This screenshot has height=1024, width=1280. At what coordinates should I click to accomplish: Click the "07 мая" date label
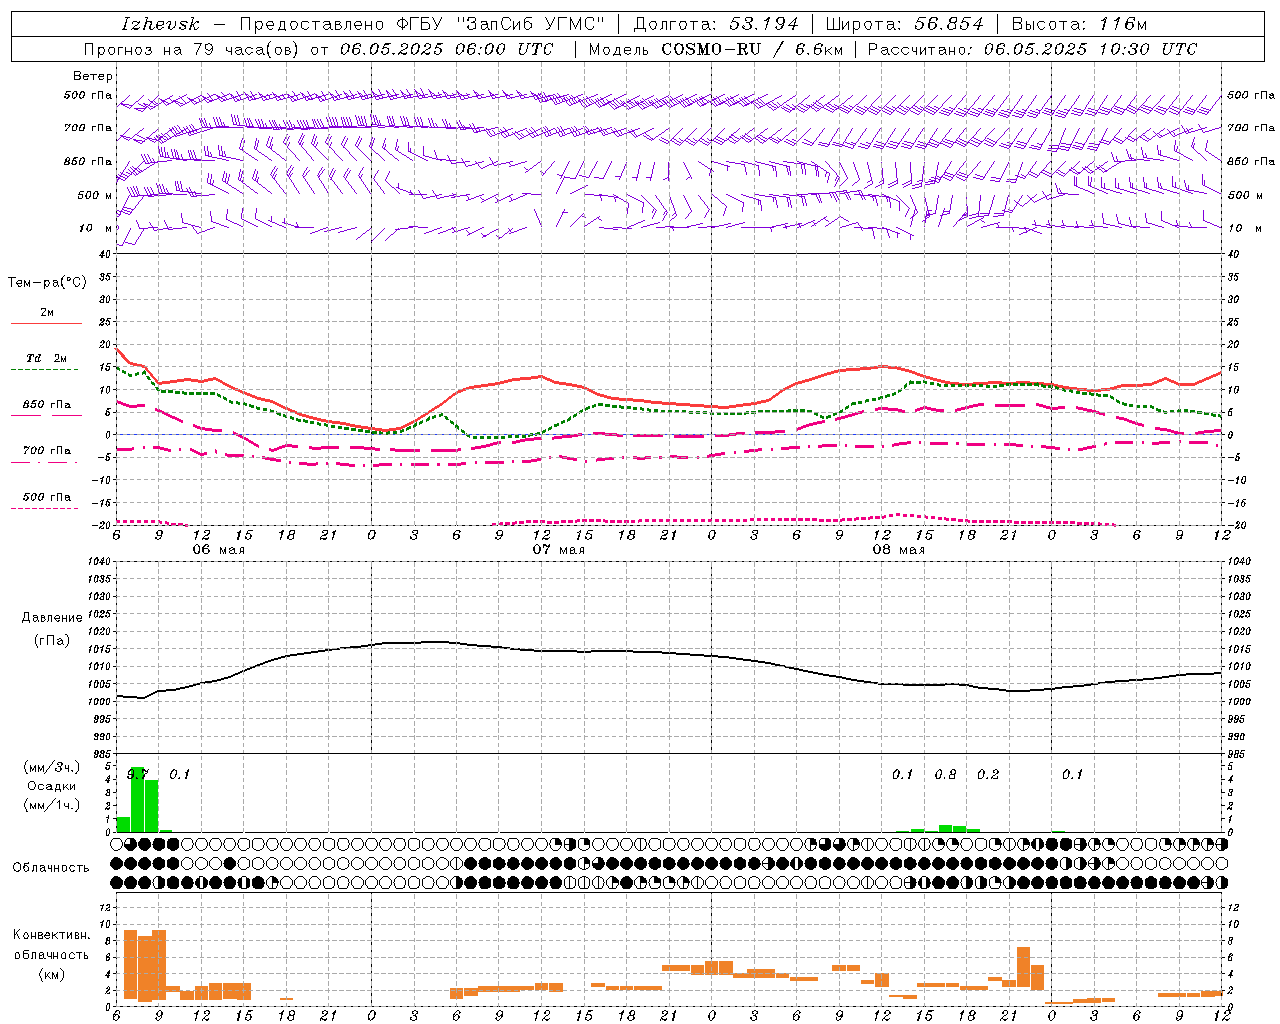(558, 550)
